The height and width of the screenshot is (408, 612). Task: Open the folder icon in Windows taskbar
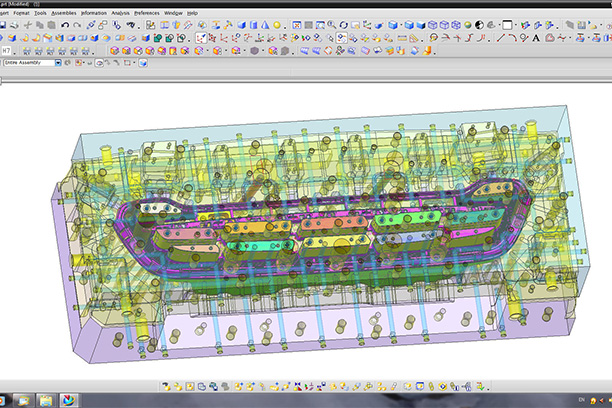pyautogui.click(x=47, y=400)
